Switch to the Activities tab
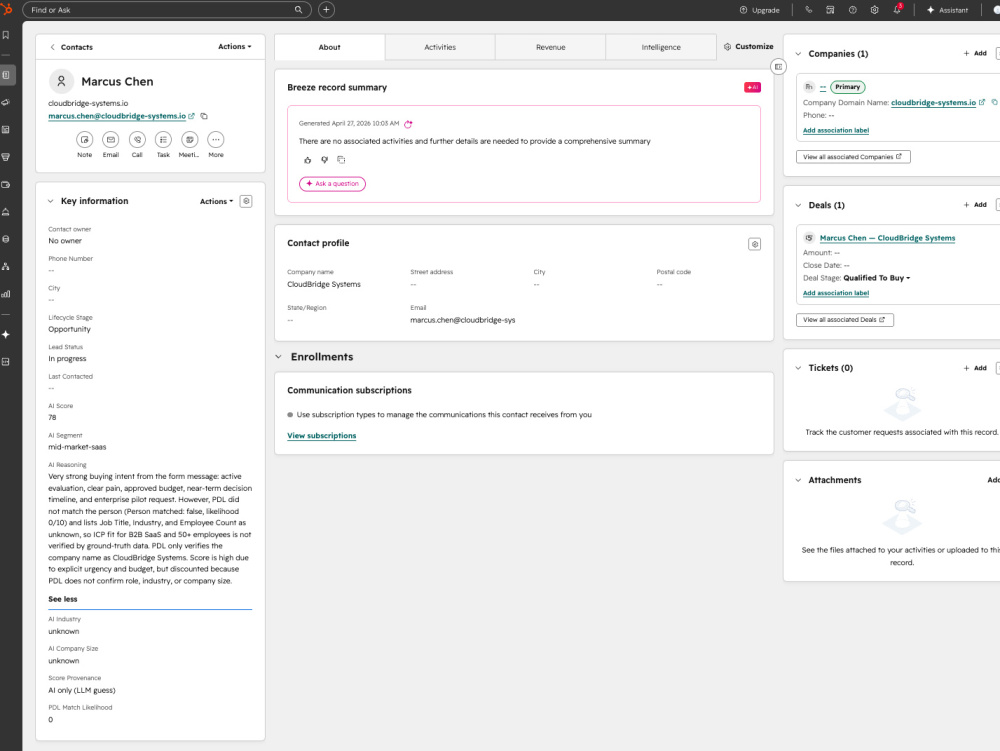The width and height of the screenshot is (1000, 751). tap(440, 47)
